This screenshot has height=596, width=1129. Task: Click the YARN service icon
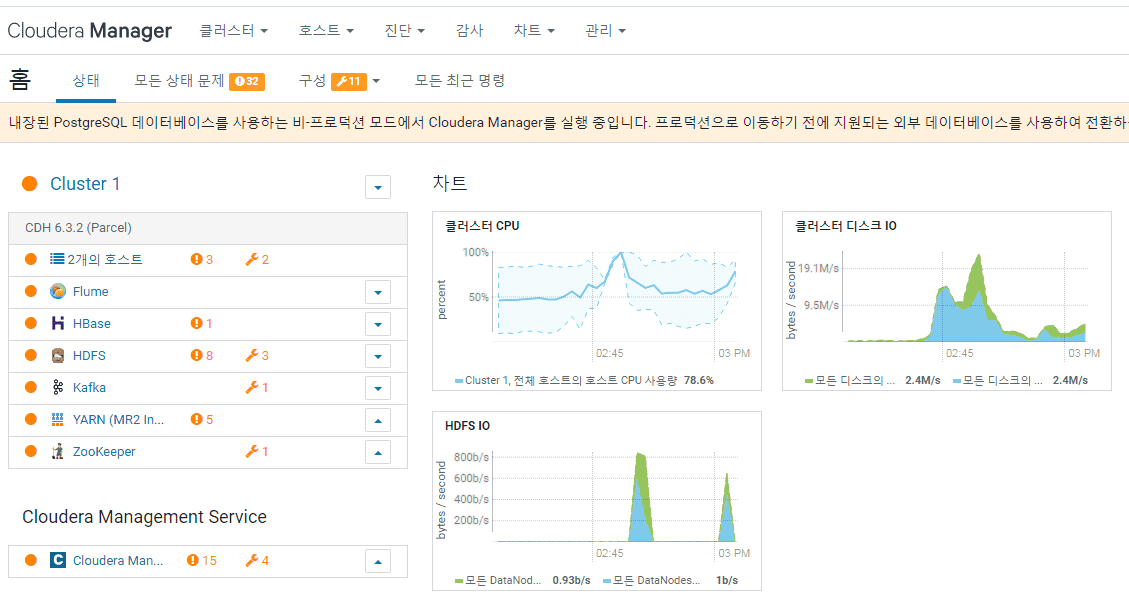point(58,420)
